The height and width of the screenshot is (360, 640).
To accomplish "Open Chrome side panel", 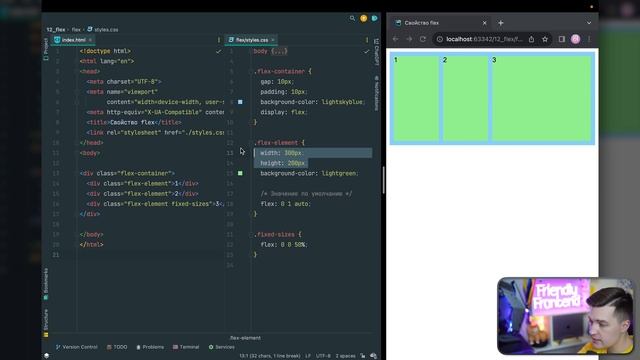I will click(562, 39).
